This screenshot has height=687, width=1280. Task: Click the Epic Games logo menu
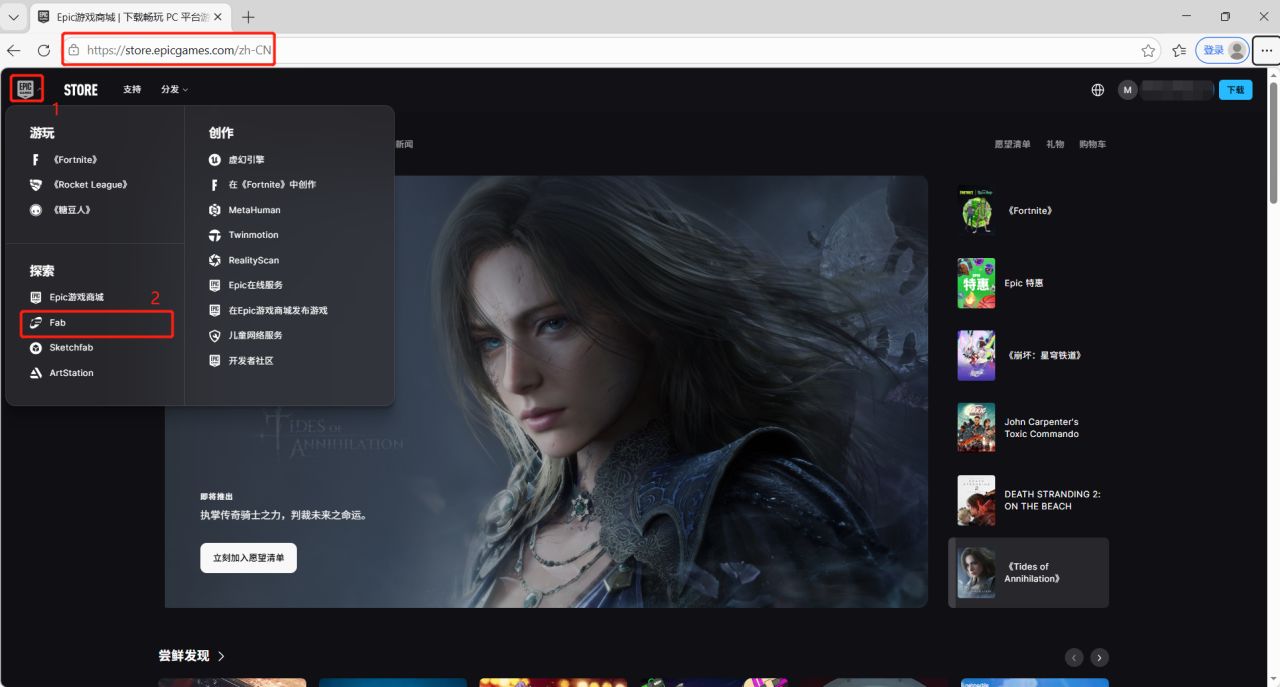(x=26, y=88)
